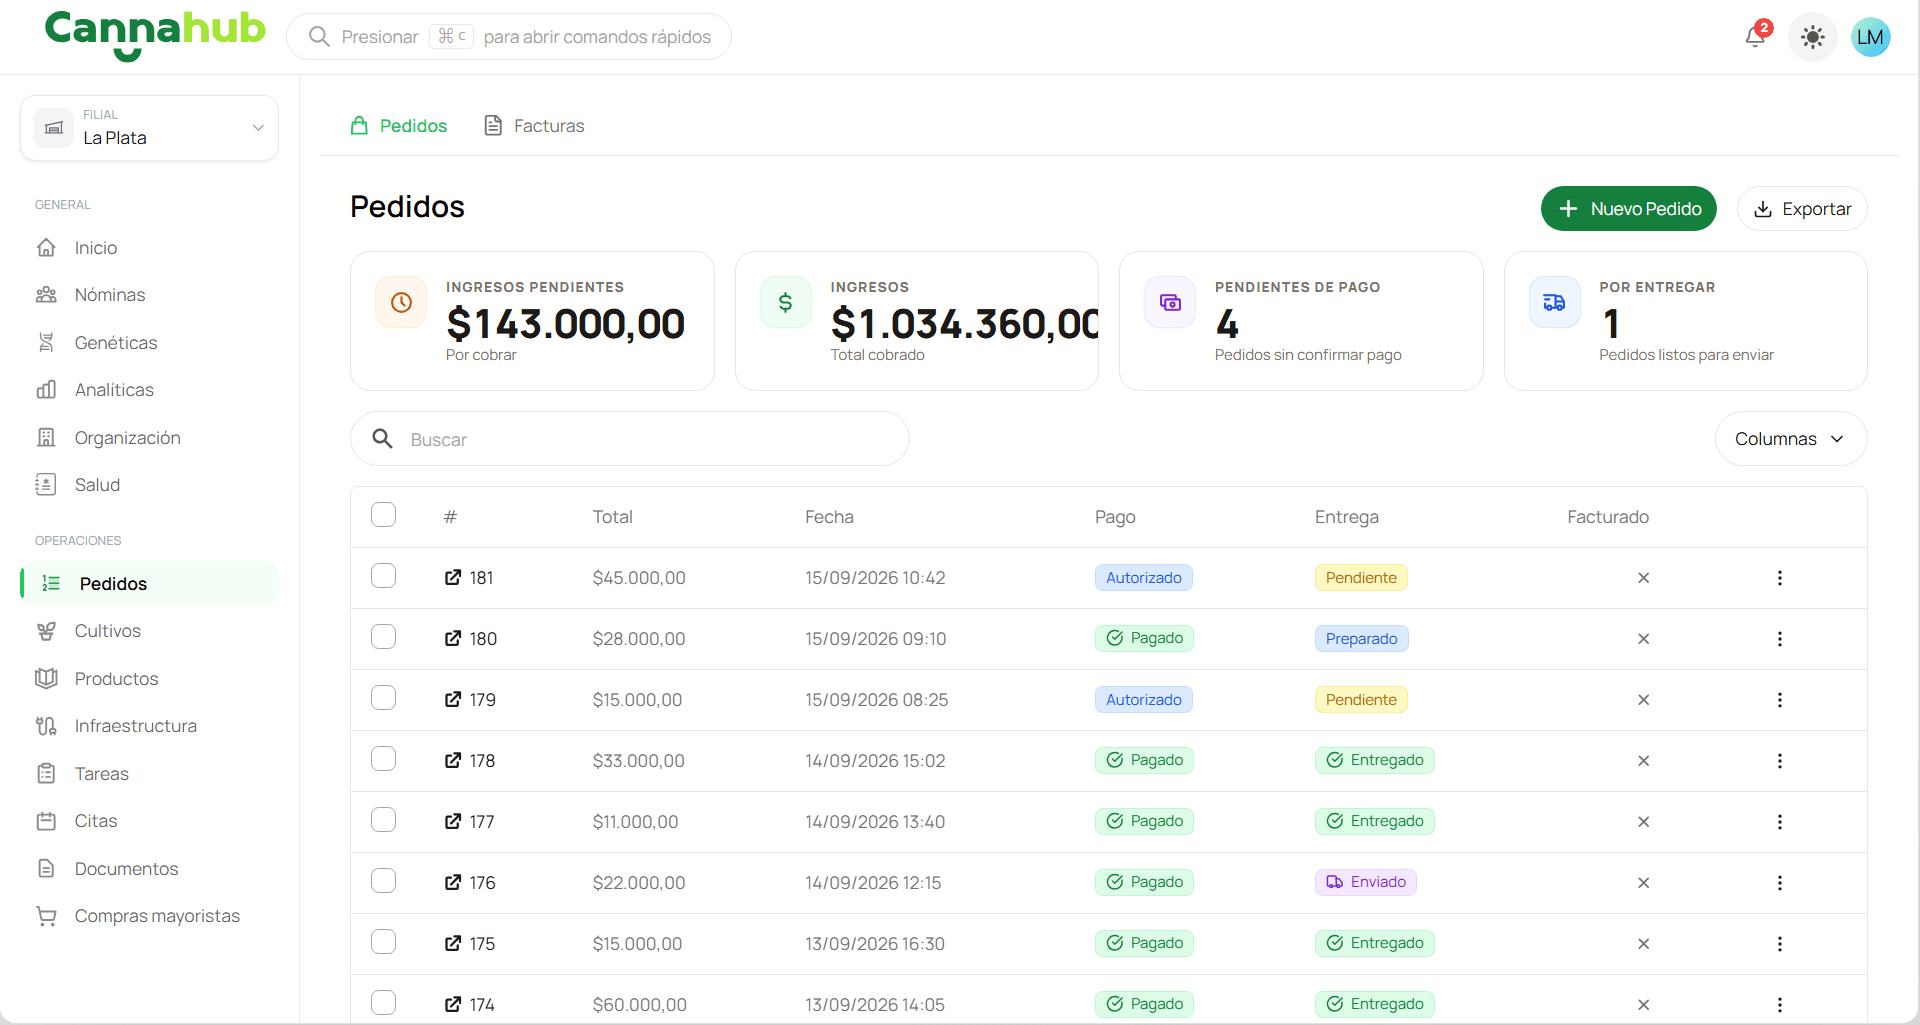
Task: Focus the Buscar orders search field
Action: 629,439
